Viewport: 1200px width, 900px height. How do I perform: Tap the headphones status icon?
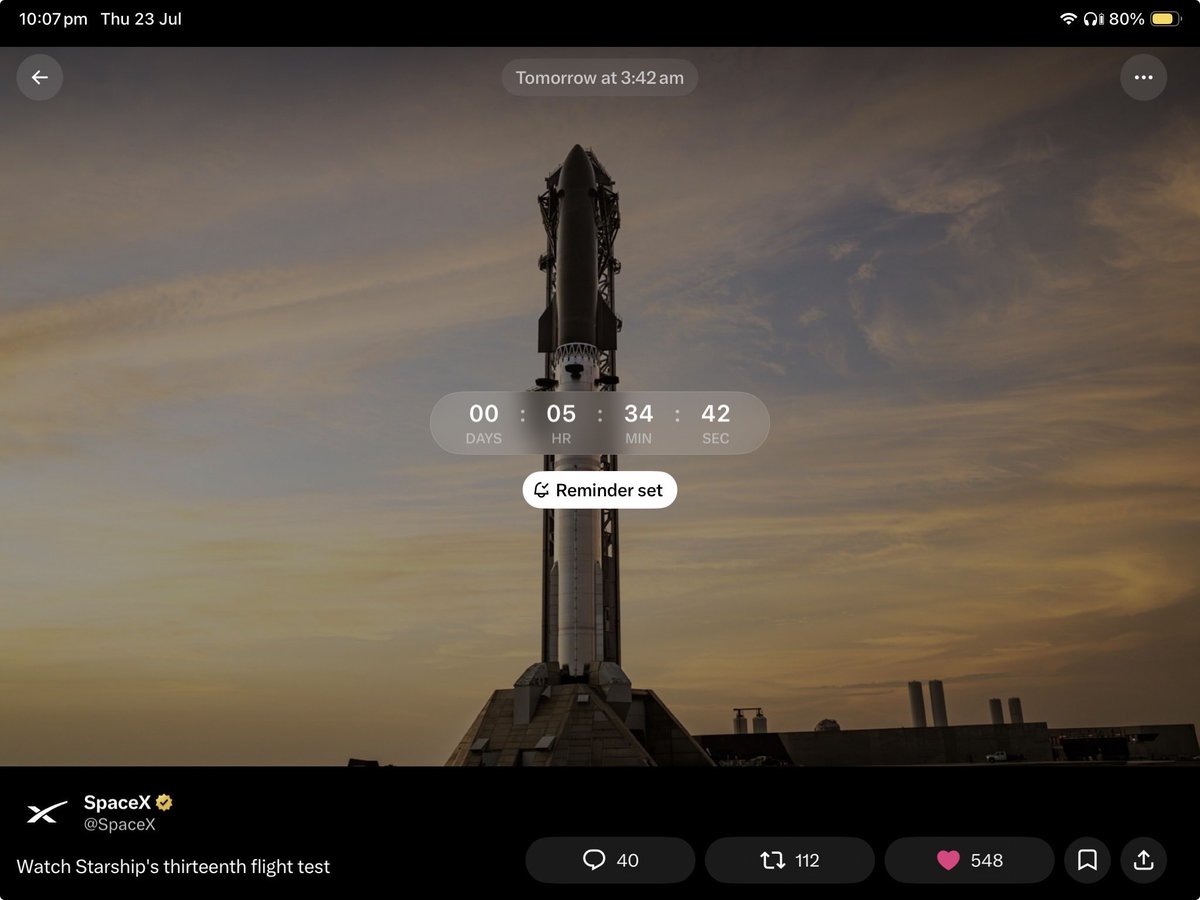1092,19
